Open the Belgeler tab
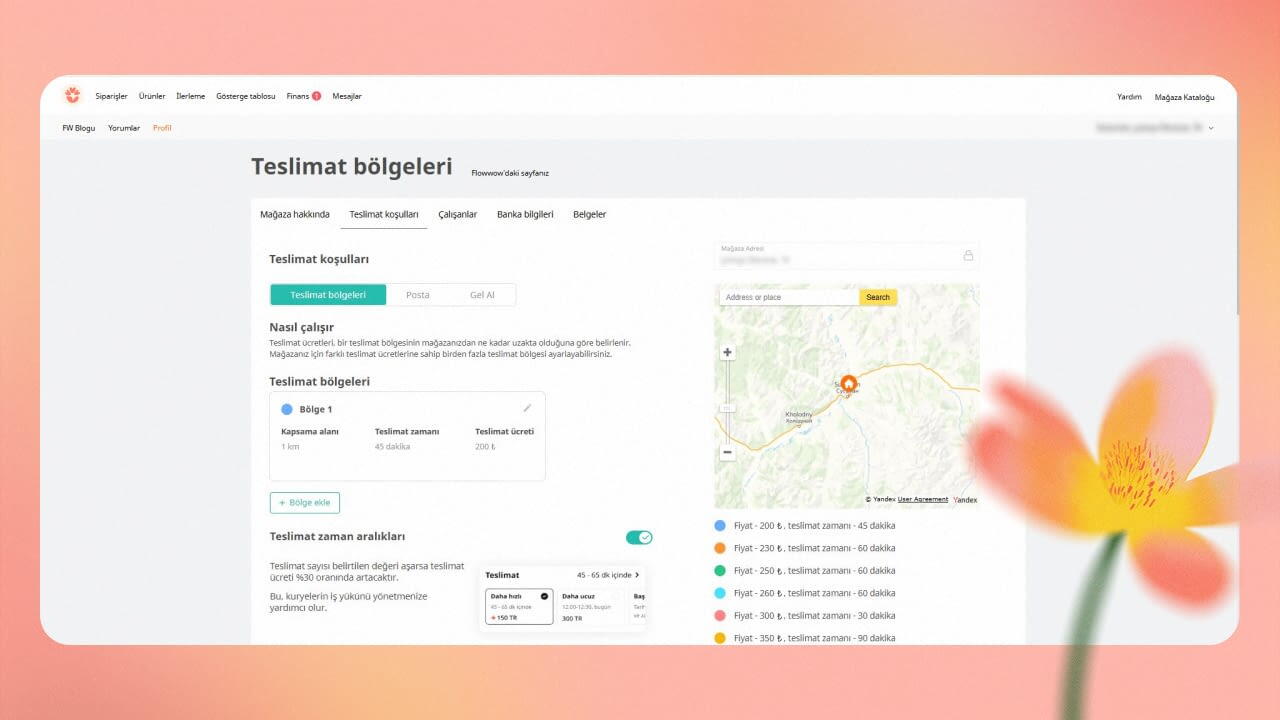This screenshot has height=720, width=1280. 589,214
